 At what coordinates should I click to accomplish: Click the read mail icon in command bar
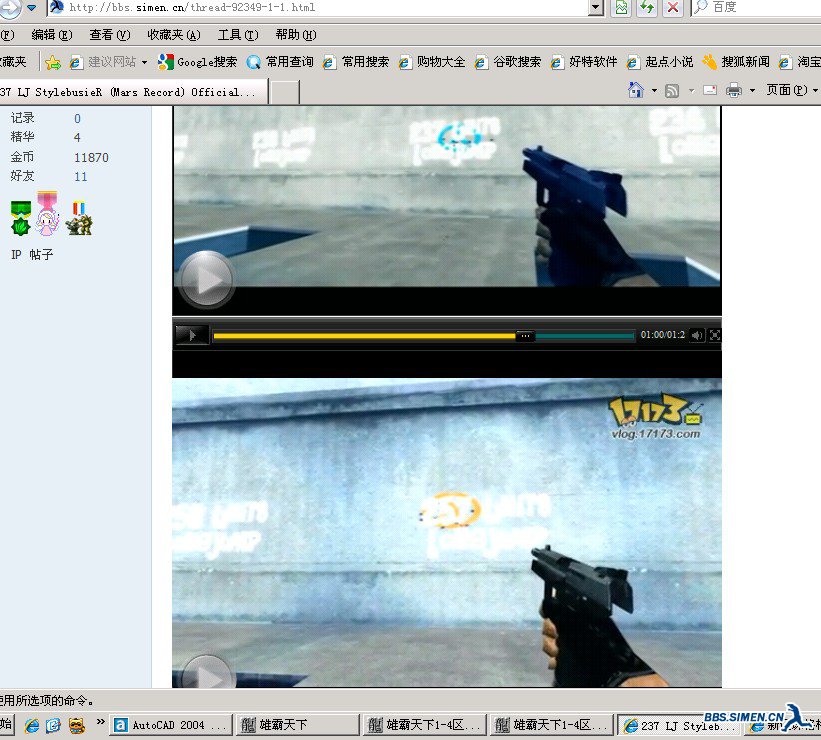click(710, 90)
